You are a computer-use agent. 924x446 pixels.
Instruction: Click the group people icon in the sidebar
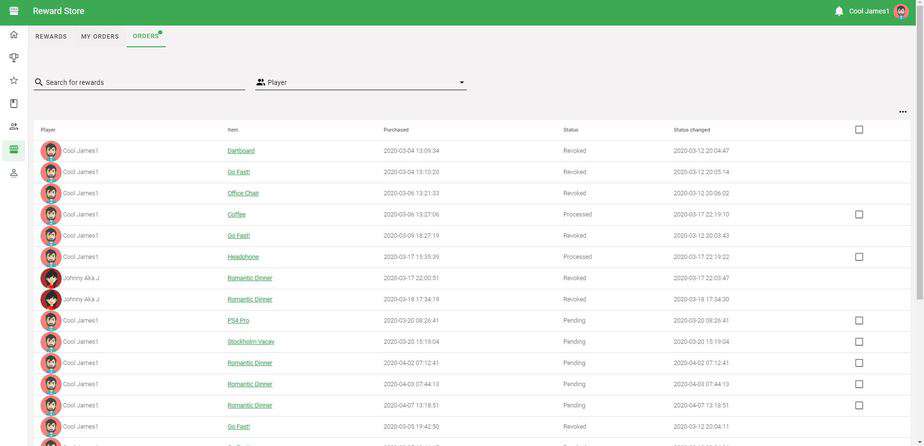pyautogui.click(x=14, y=127)
